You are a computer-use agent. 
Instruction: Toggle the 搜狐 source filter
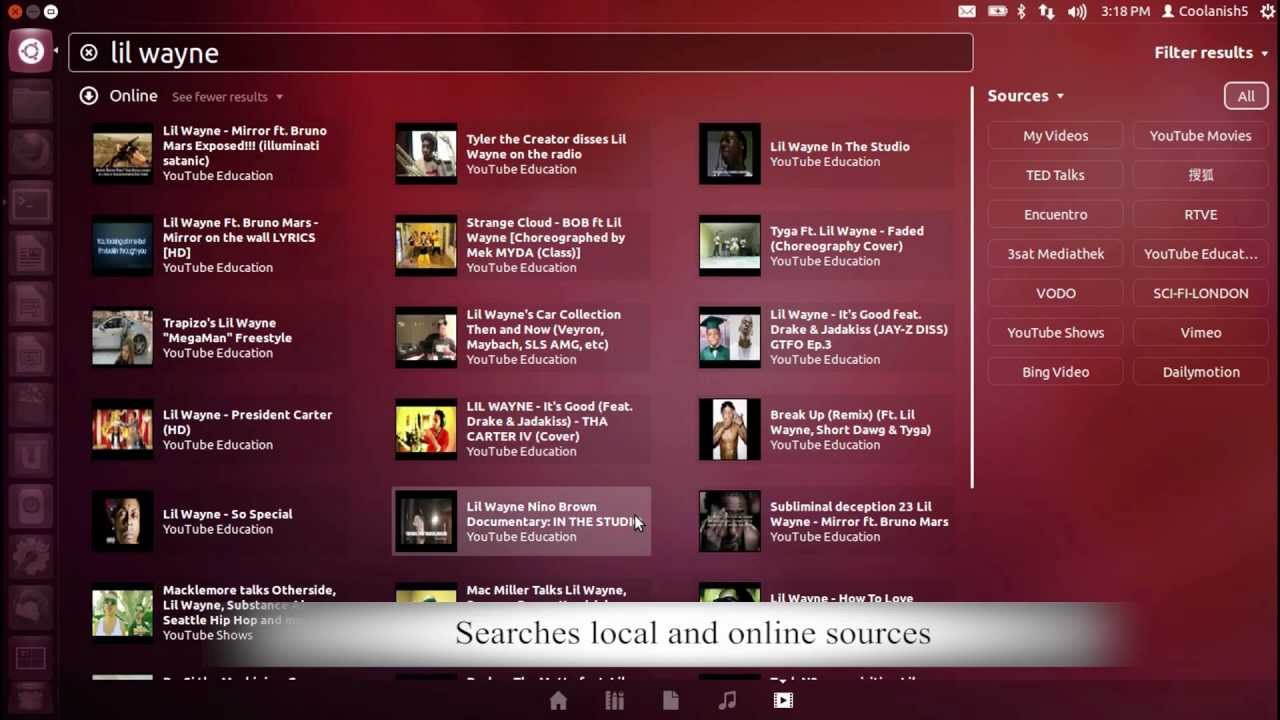tap(1200, 175)
